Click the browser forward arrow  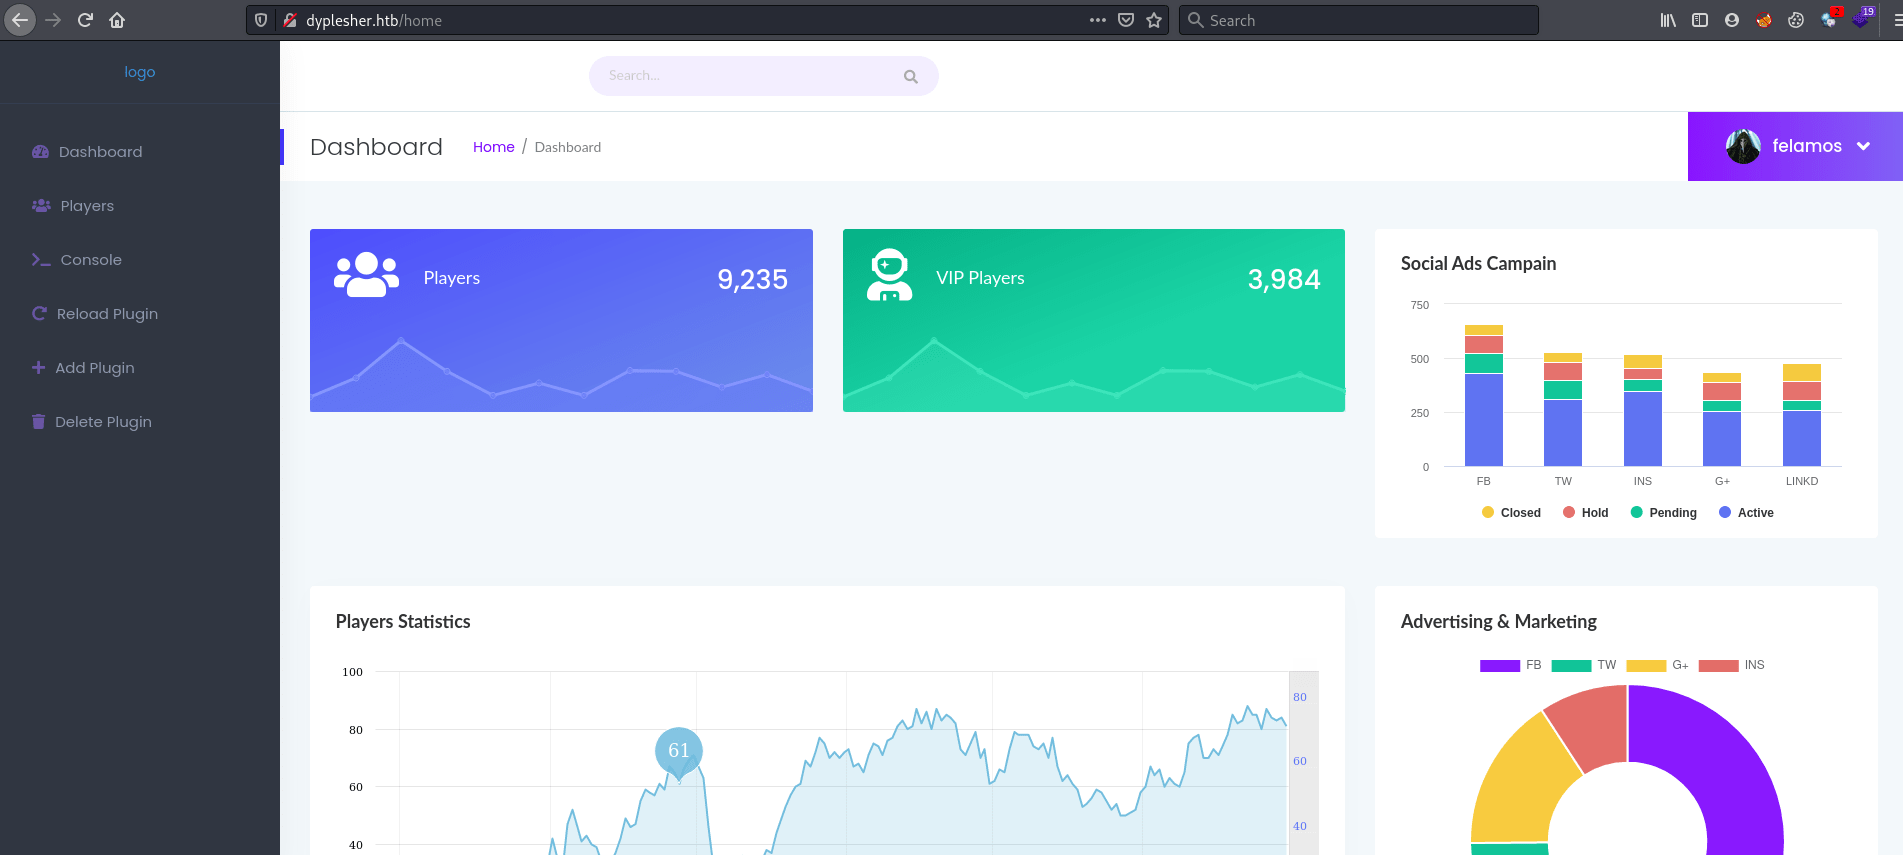(x=53, y=20)
